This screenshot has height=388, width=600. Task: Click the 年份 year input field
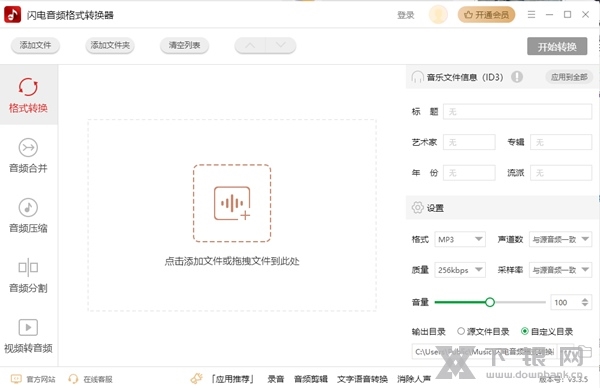pos(469,173)
